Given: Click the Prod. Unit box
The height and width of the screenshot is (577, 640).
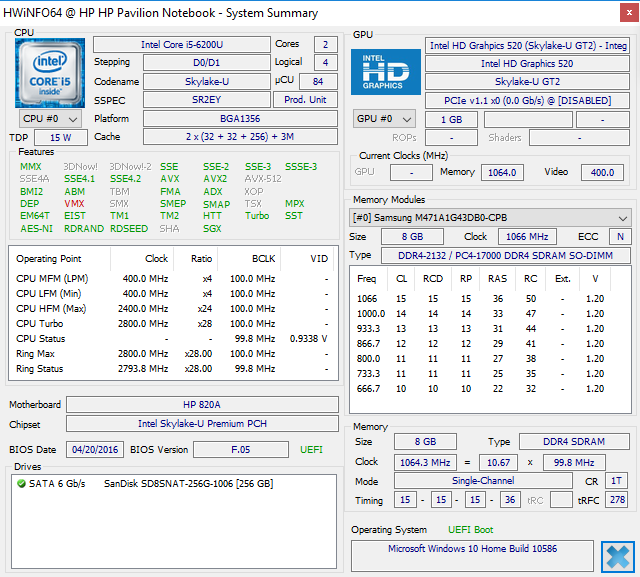Looking at the screenshot, I should [x=305, y=100].
